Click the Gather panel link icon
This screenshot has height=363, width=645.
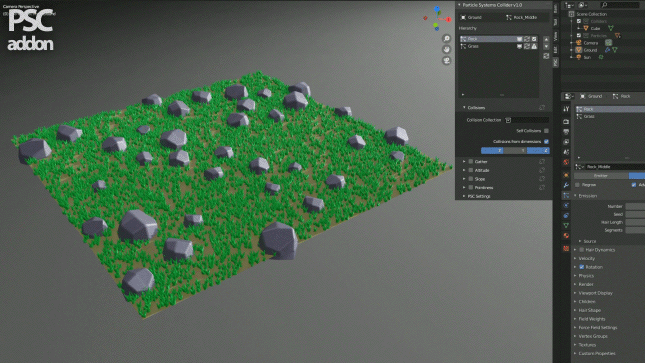pos(542,162)
